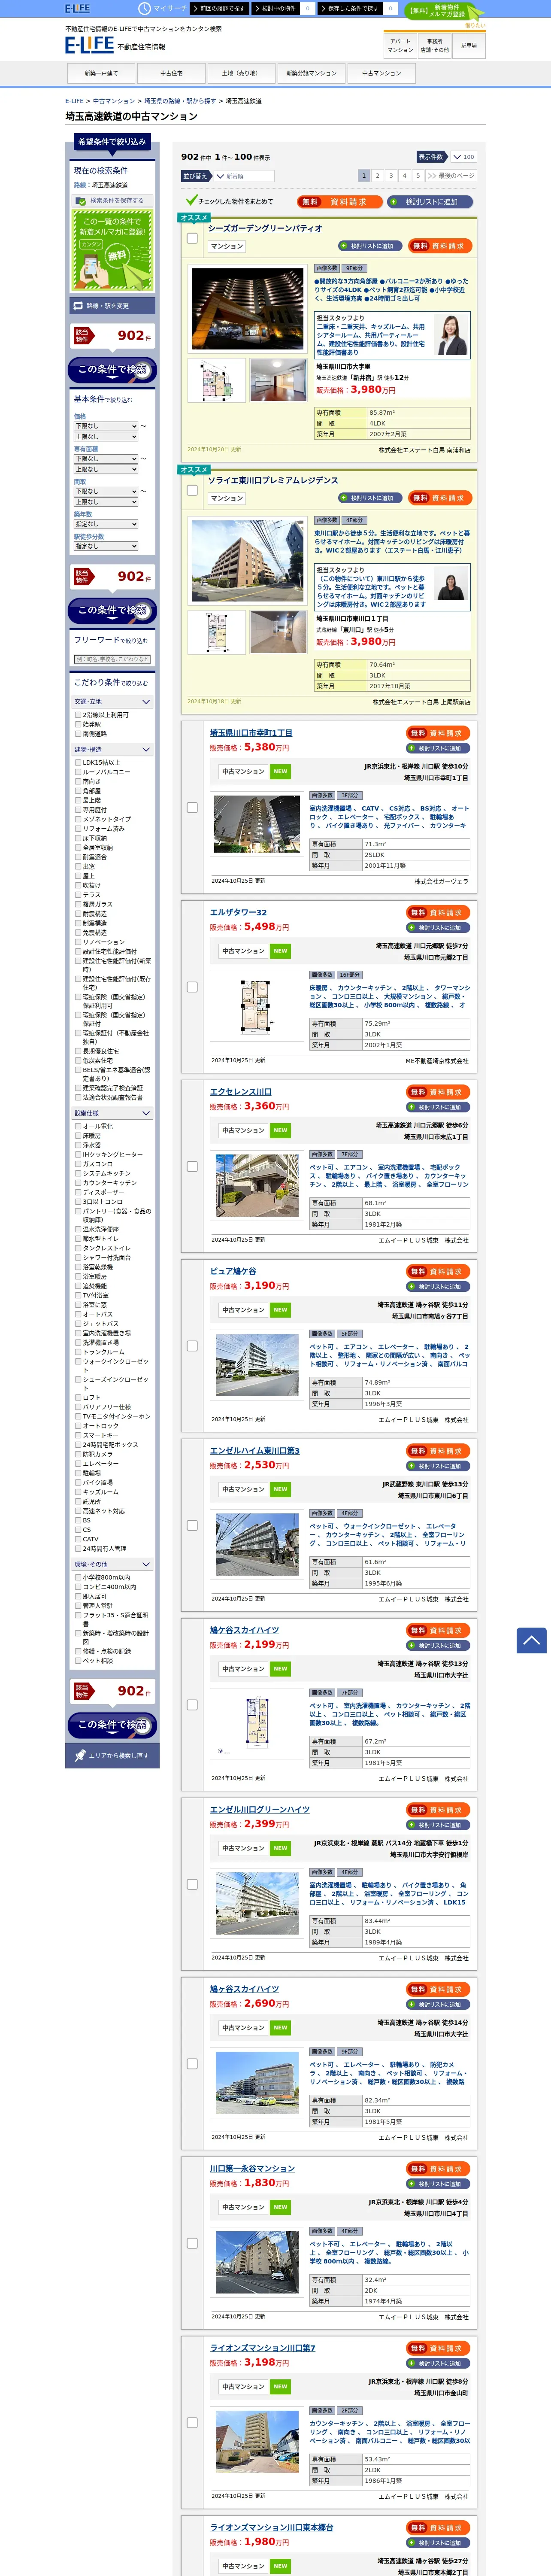Click the newsletter registration banner in the sidebar
This screenshot has width=551, height=2576.
(x=112, y=252)
